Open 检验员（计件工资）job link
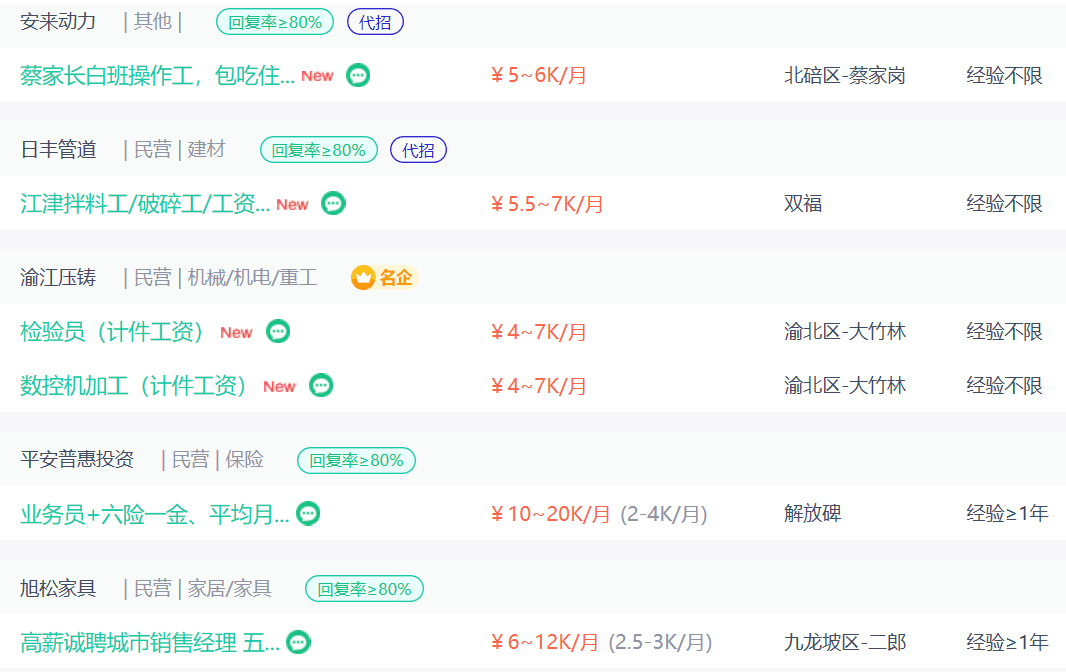The width and height of the screenshot is (1066, 672). coord(112,332)
